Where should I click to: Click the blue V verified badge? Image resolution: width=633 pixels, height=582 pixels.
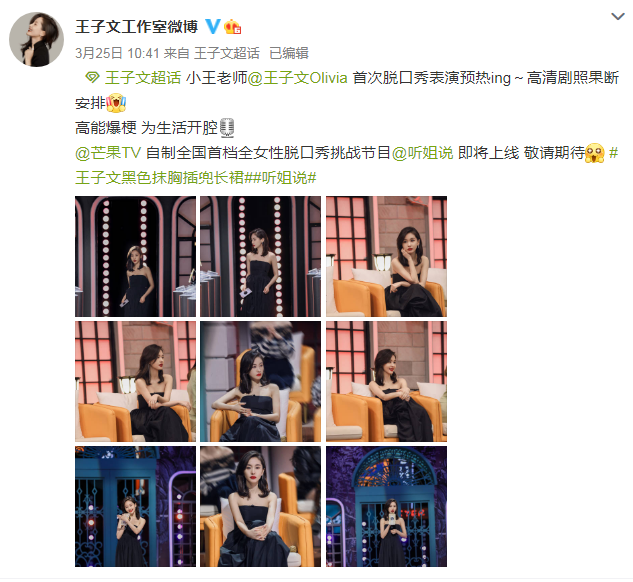tap(212, 27)
